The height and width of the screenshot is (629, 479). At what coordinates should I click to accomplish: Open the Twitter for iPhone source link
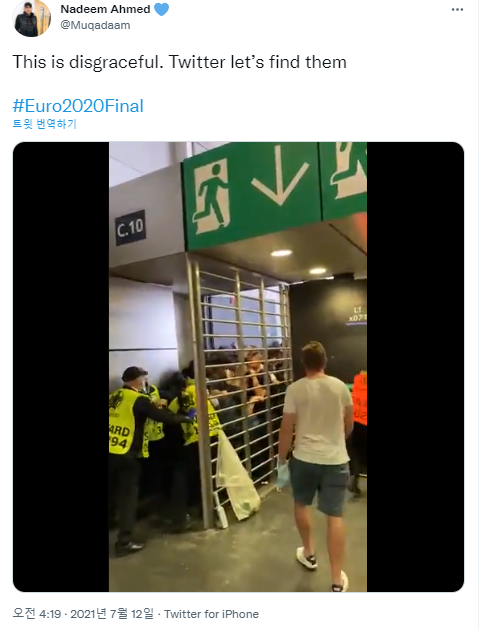click(x=211, y=614)
